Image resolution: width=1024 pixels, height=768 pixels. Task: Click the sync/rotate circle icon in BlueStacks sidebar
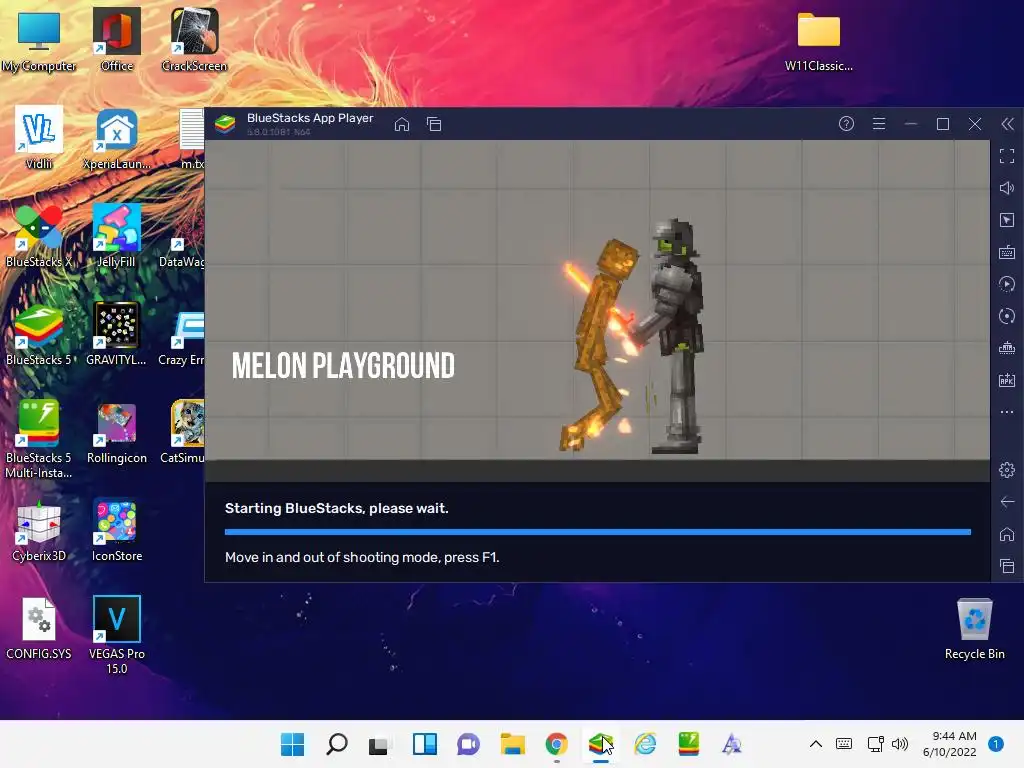(x=1007, y=316)
